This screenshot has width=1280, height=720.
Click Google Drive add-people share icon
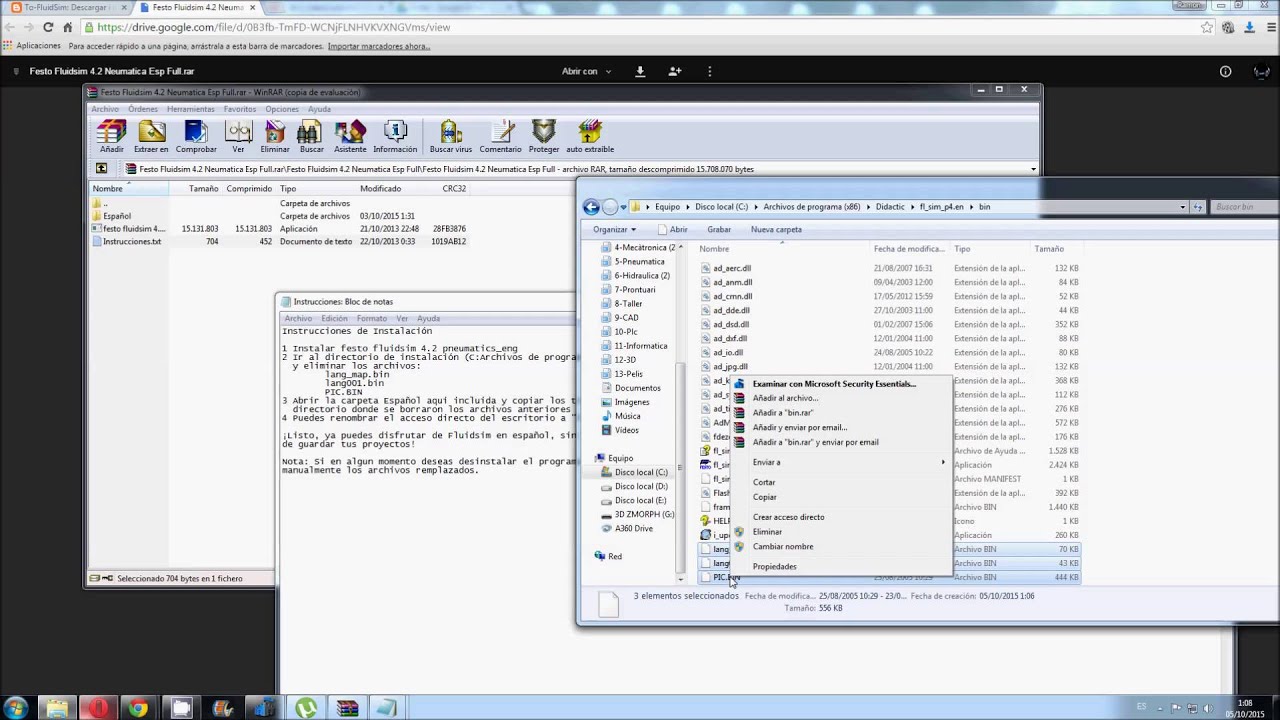tap(675, 71)
